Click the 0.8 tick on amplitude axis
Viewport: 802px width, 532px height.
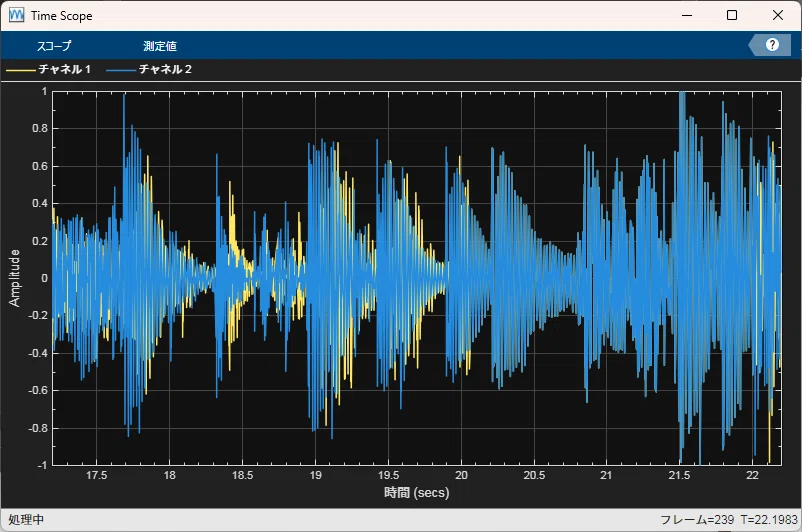(x=40, y=128)
